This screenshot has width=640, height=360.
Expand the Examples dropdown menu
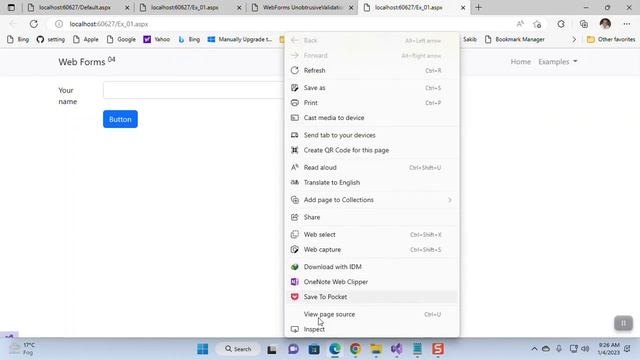[x=558, y=62]
